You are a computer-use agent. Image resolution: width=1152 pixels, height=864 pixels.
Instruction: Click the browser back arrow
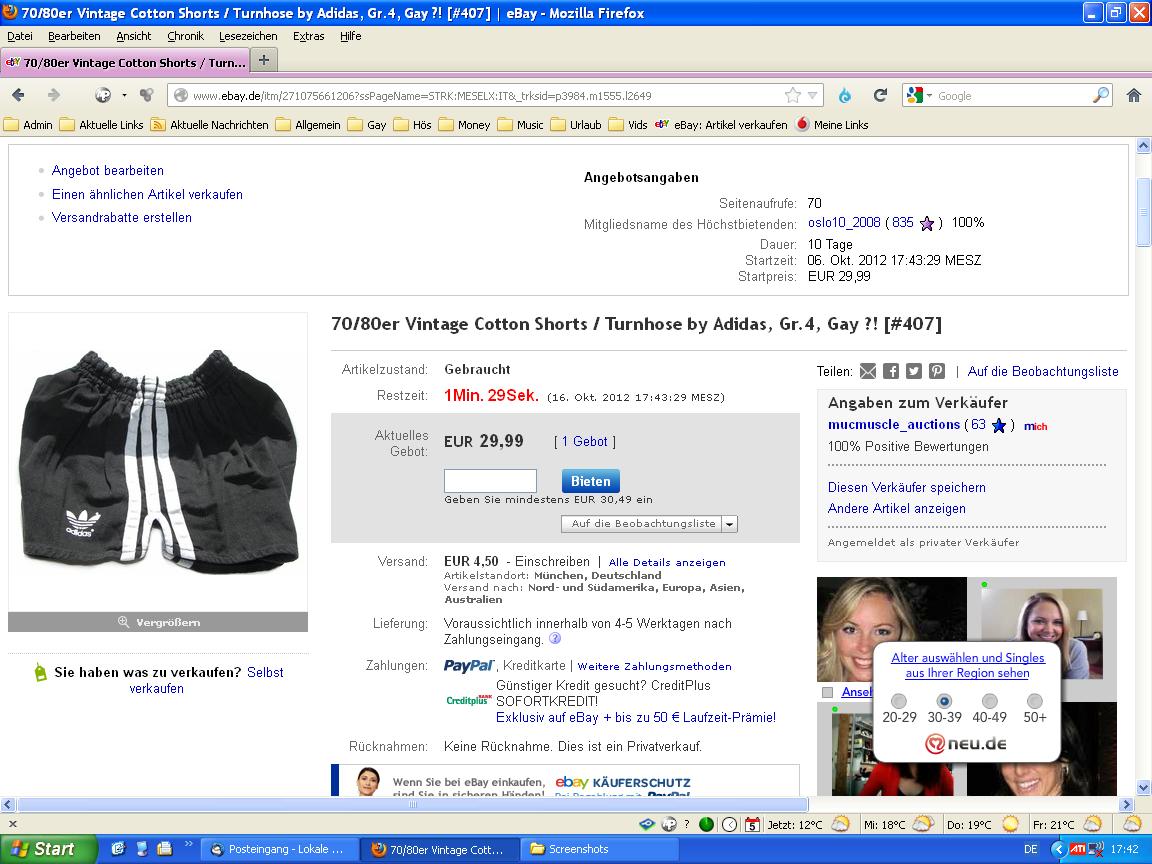(x=19, y=95)
